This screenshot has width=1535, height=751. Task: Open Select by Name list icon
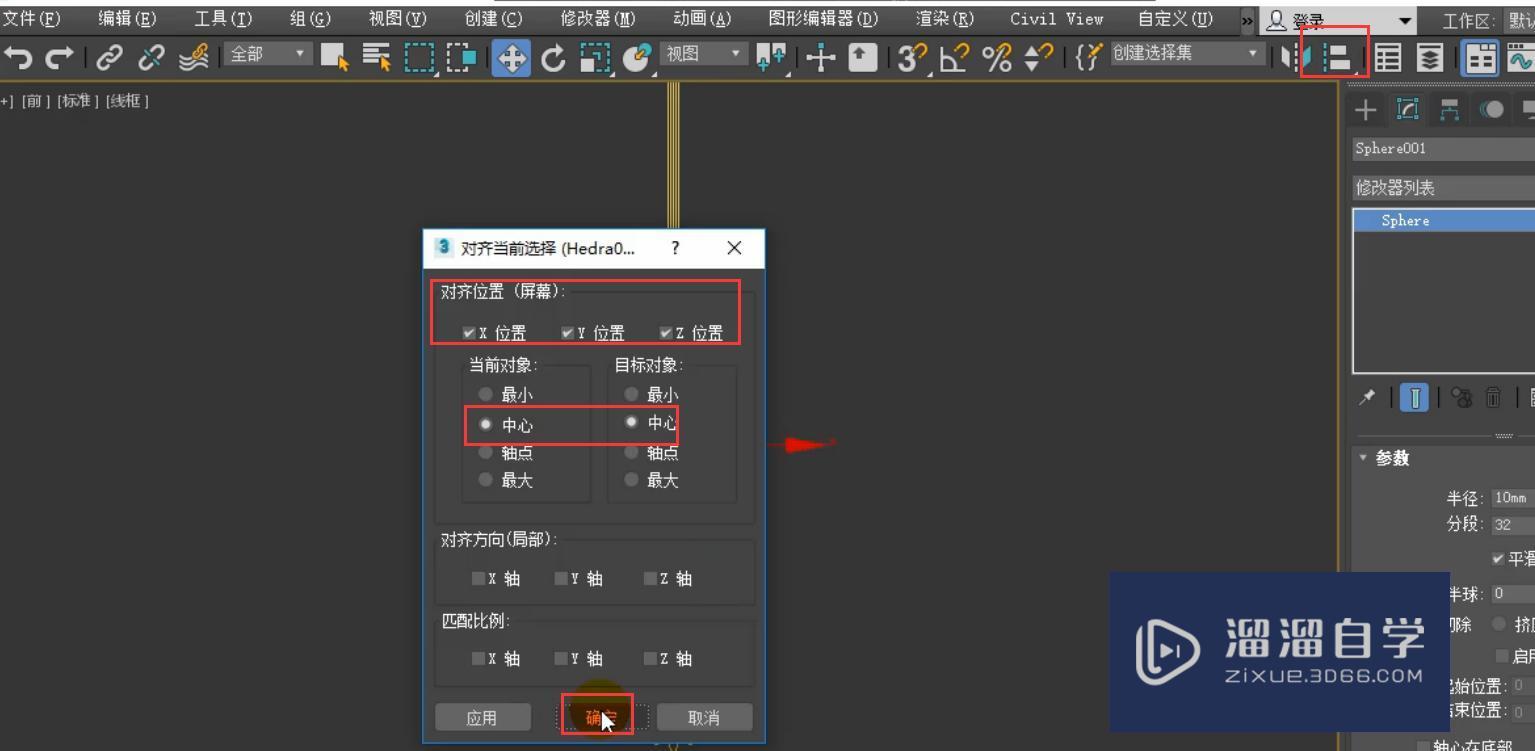[377, 58]
